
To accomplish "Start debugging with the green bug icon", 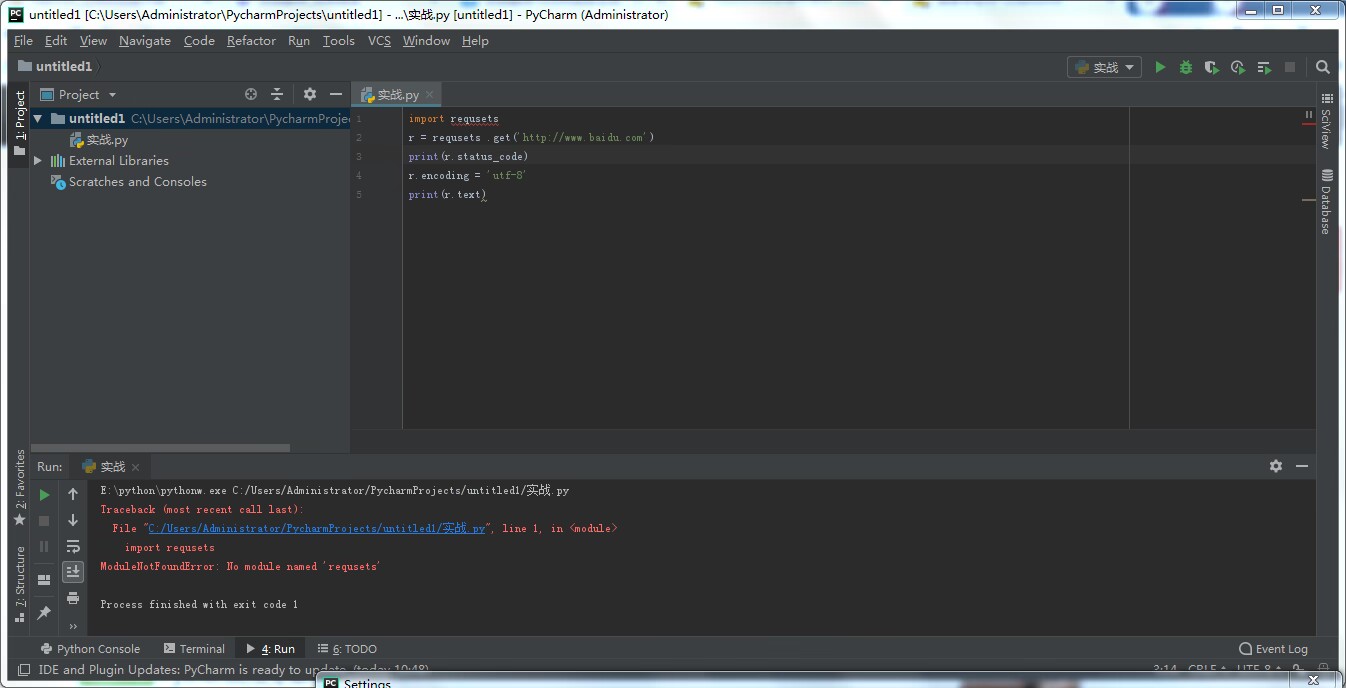I will (1186, 67).
